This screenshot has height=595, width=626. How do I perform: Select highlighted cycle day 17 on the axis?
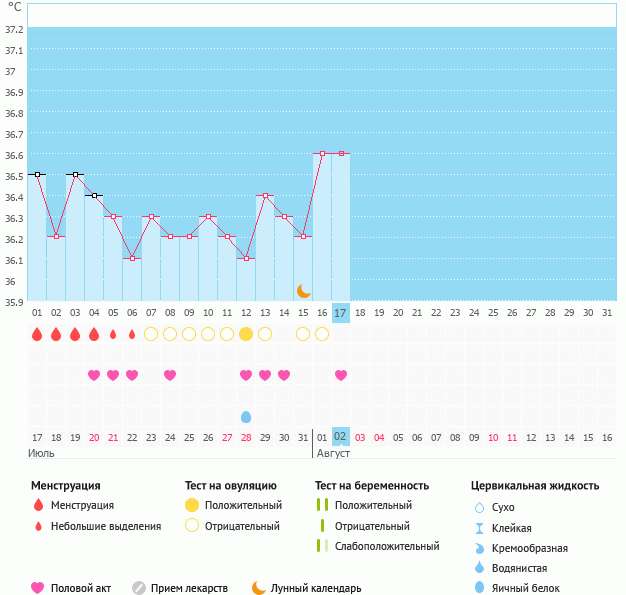(341, 313)
